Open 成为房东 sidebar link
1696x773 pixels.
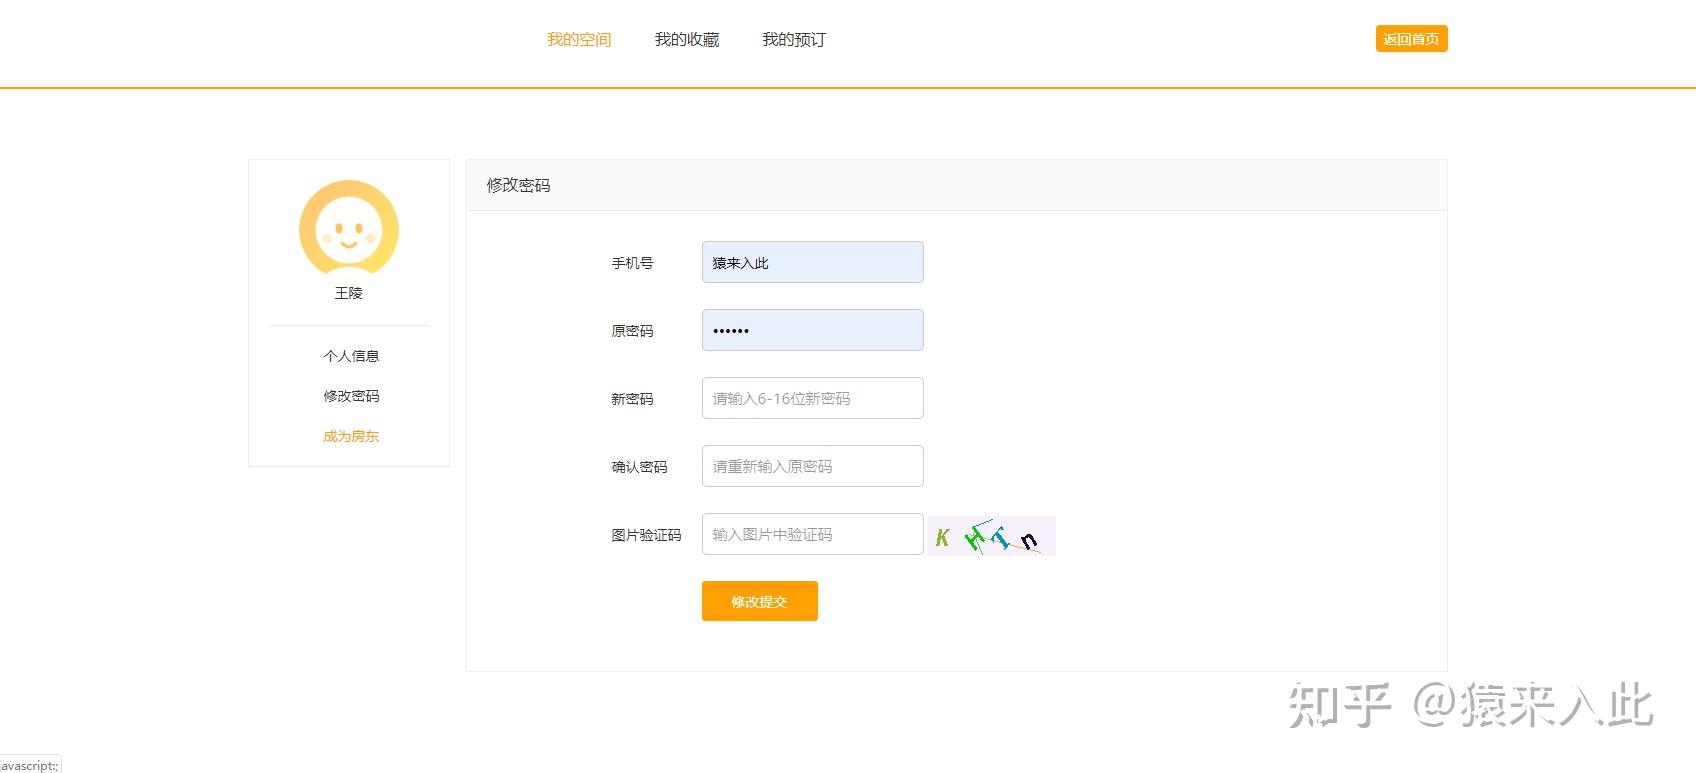point(351,436)
